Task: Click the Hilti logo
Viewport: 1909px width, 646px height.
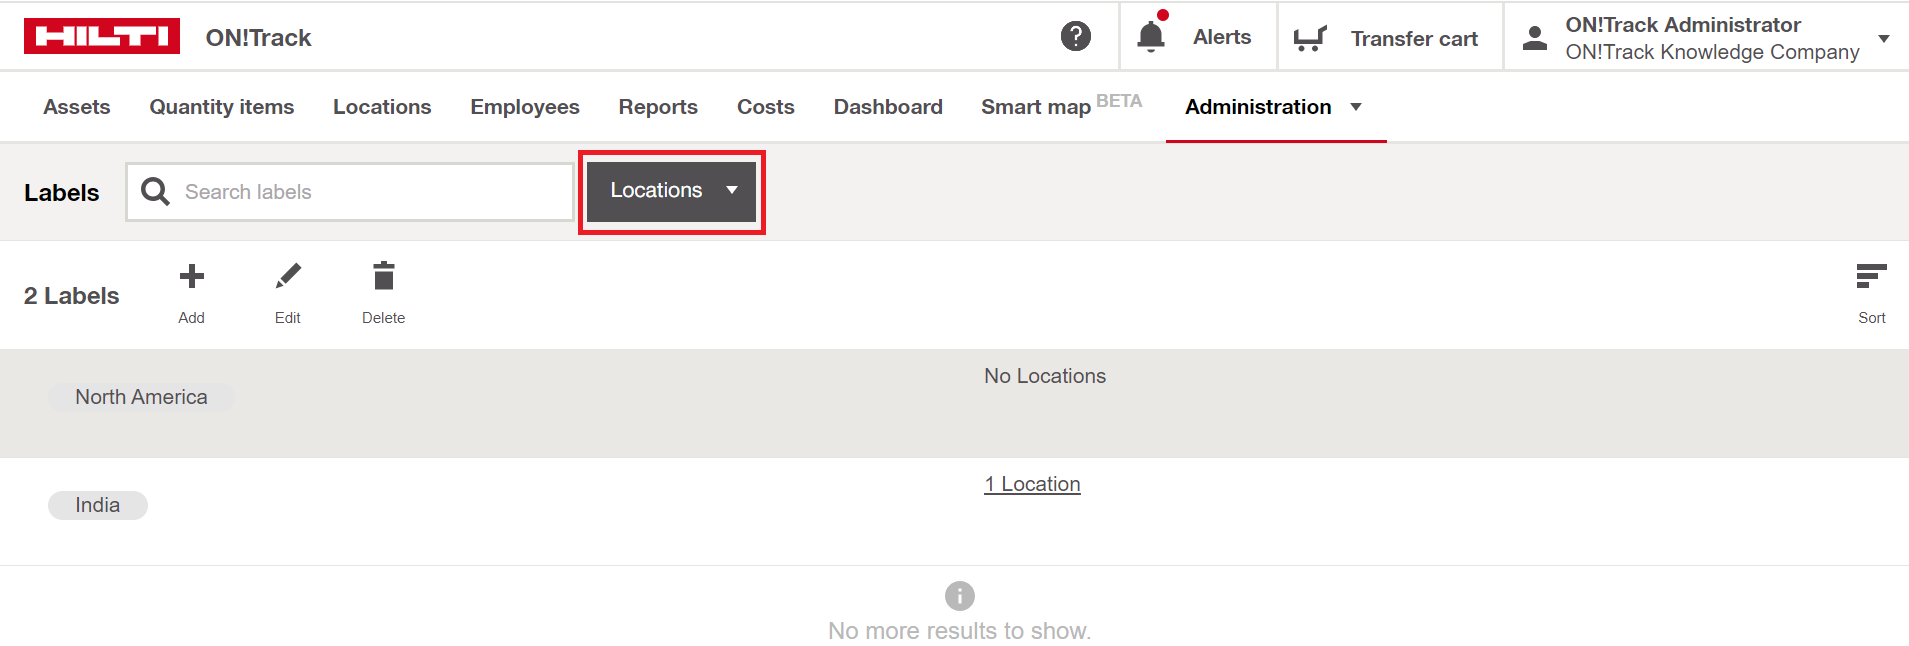Action: point(101,37)
